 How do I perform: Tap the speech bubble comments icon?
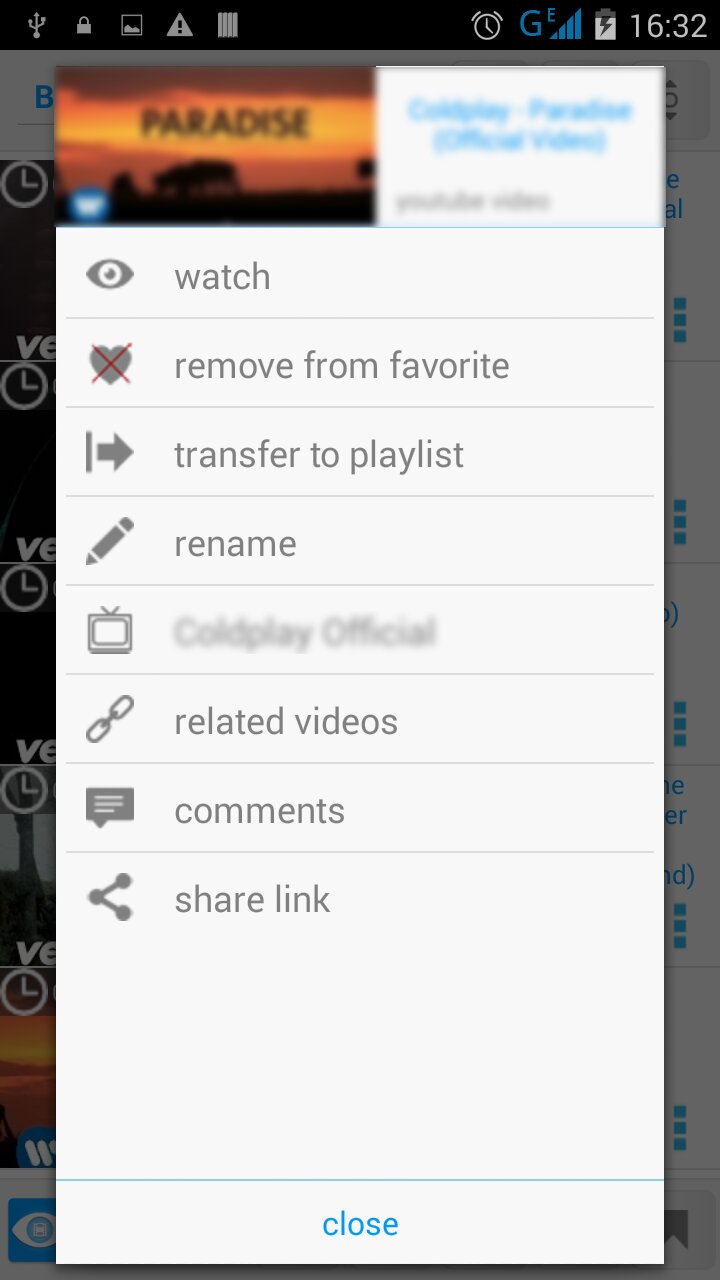(x=110, y=808)
